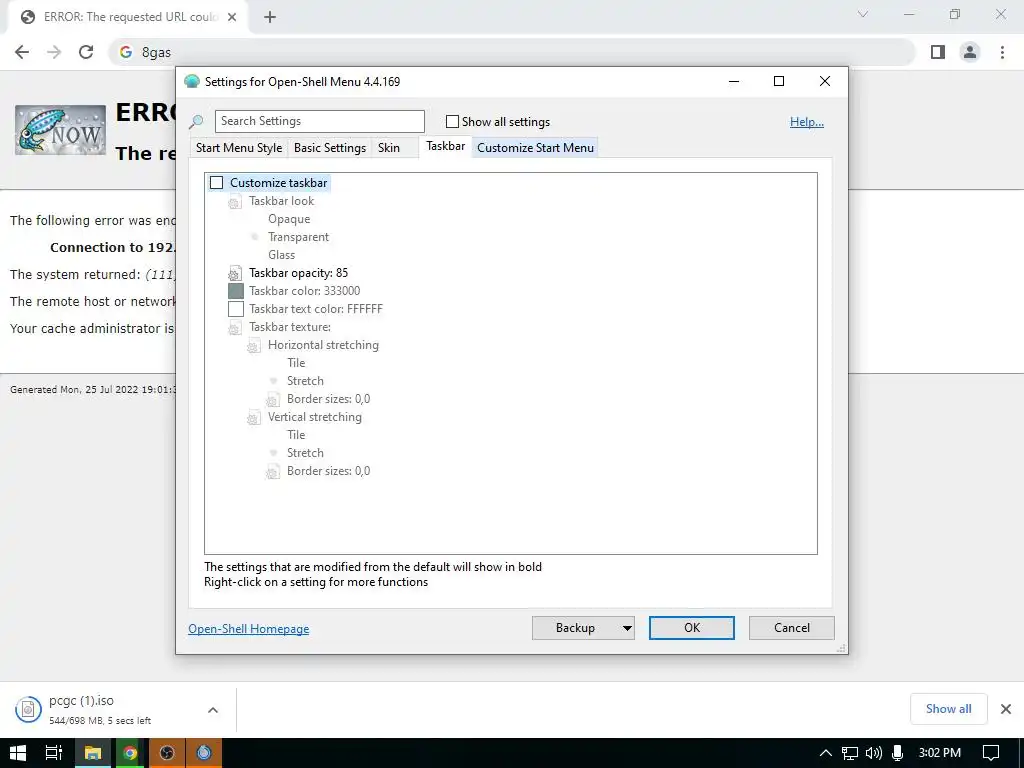Select the Transparent taskbar look option

coord(298,237)
